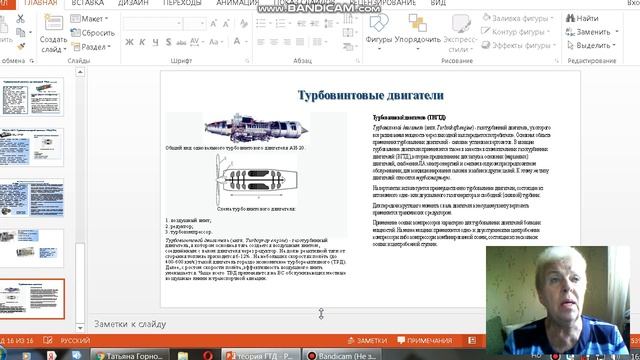
Task: Select the first visible slide thumbnail
Action: point(32,97)
